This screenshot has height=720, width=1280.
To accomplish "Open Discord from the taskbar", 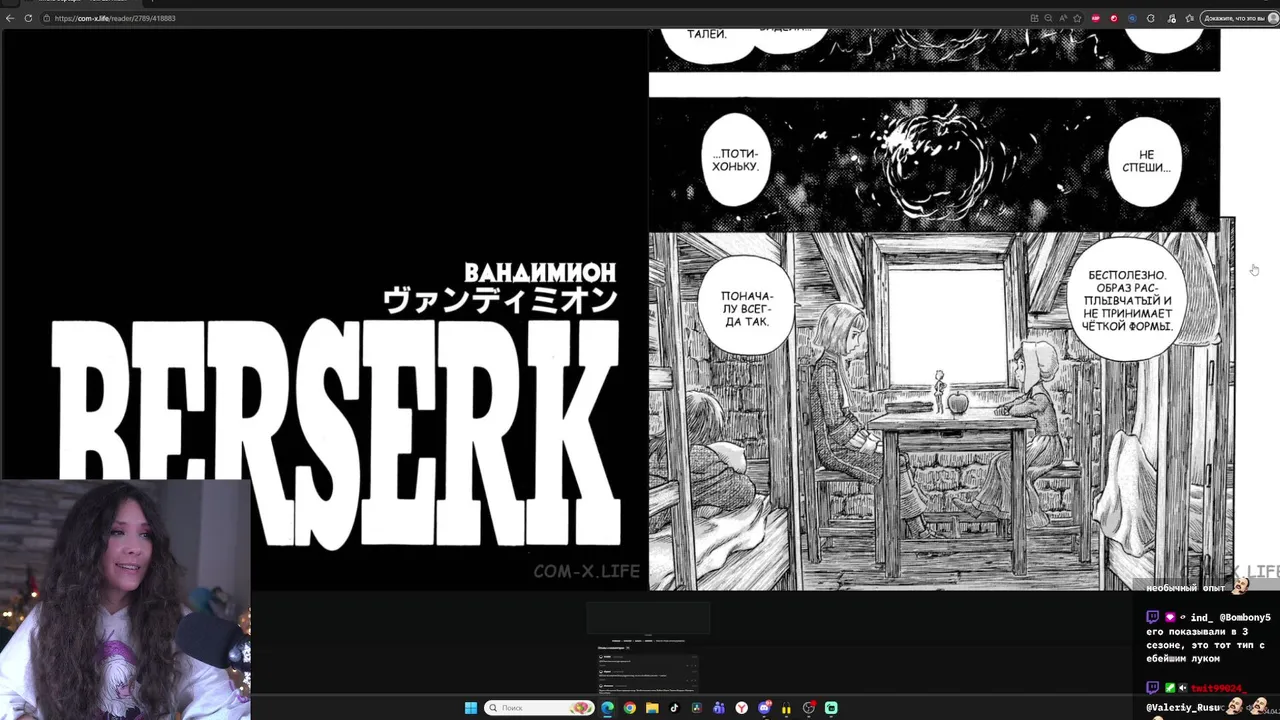I will tap(765, 708).
